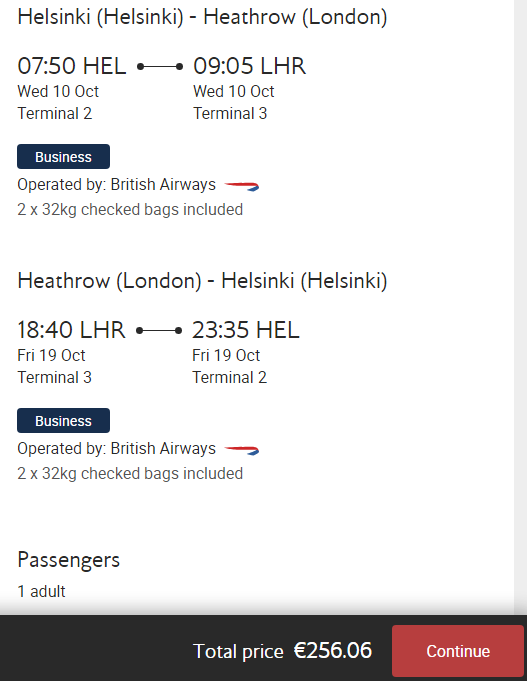Select the Business badge for the return flight

pos(63,420)
